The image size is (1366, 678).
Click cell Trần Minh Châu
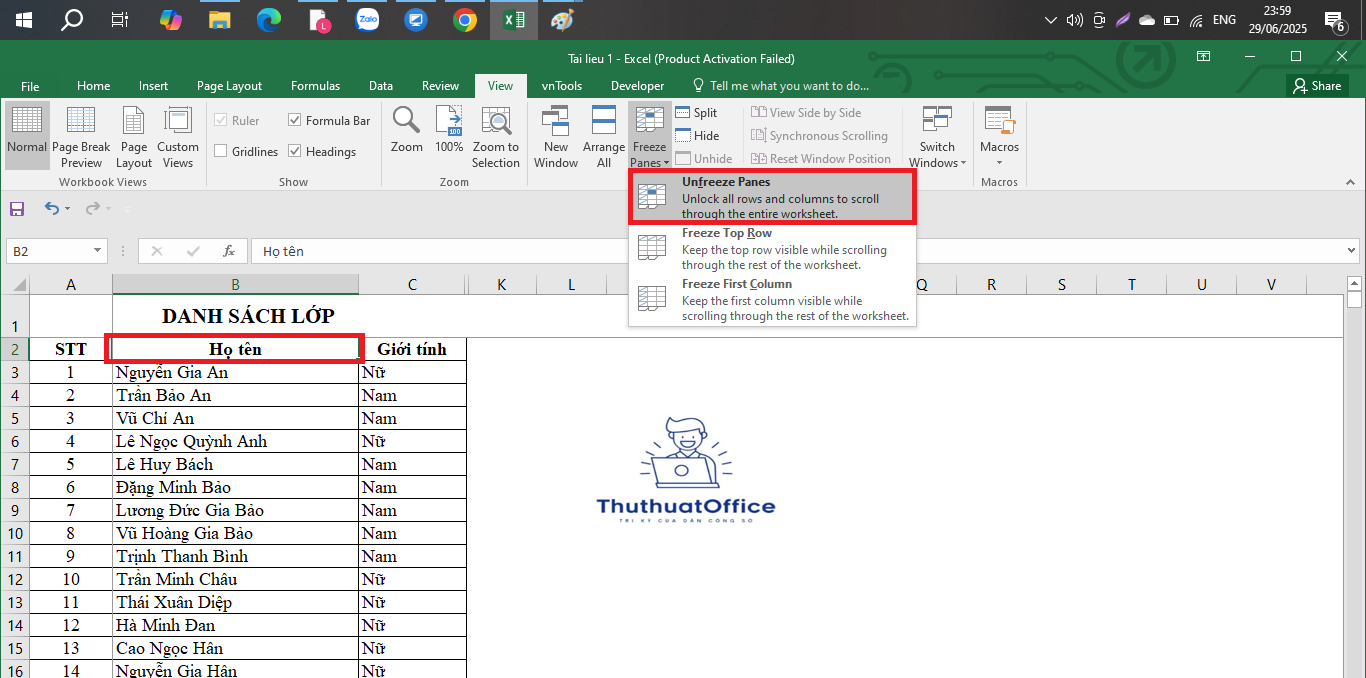pos(235,579)
